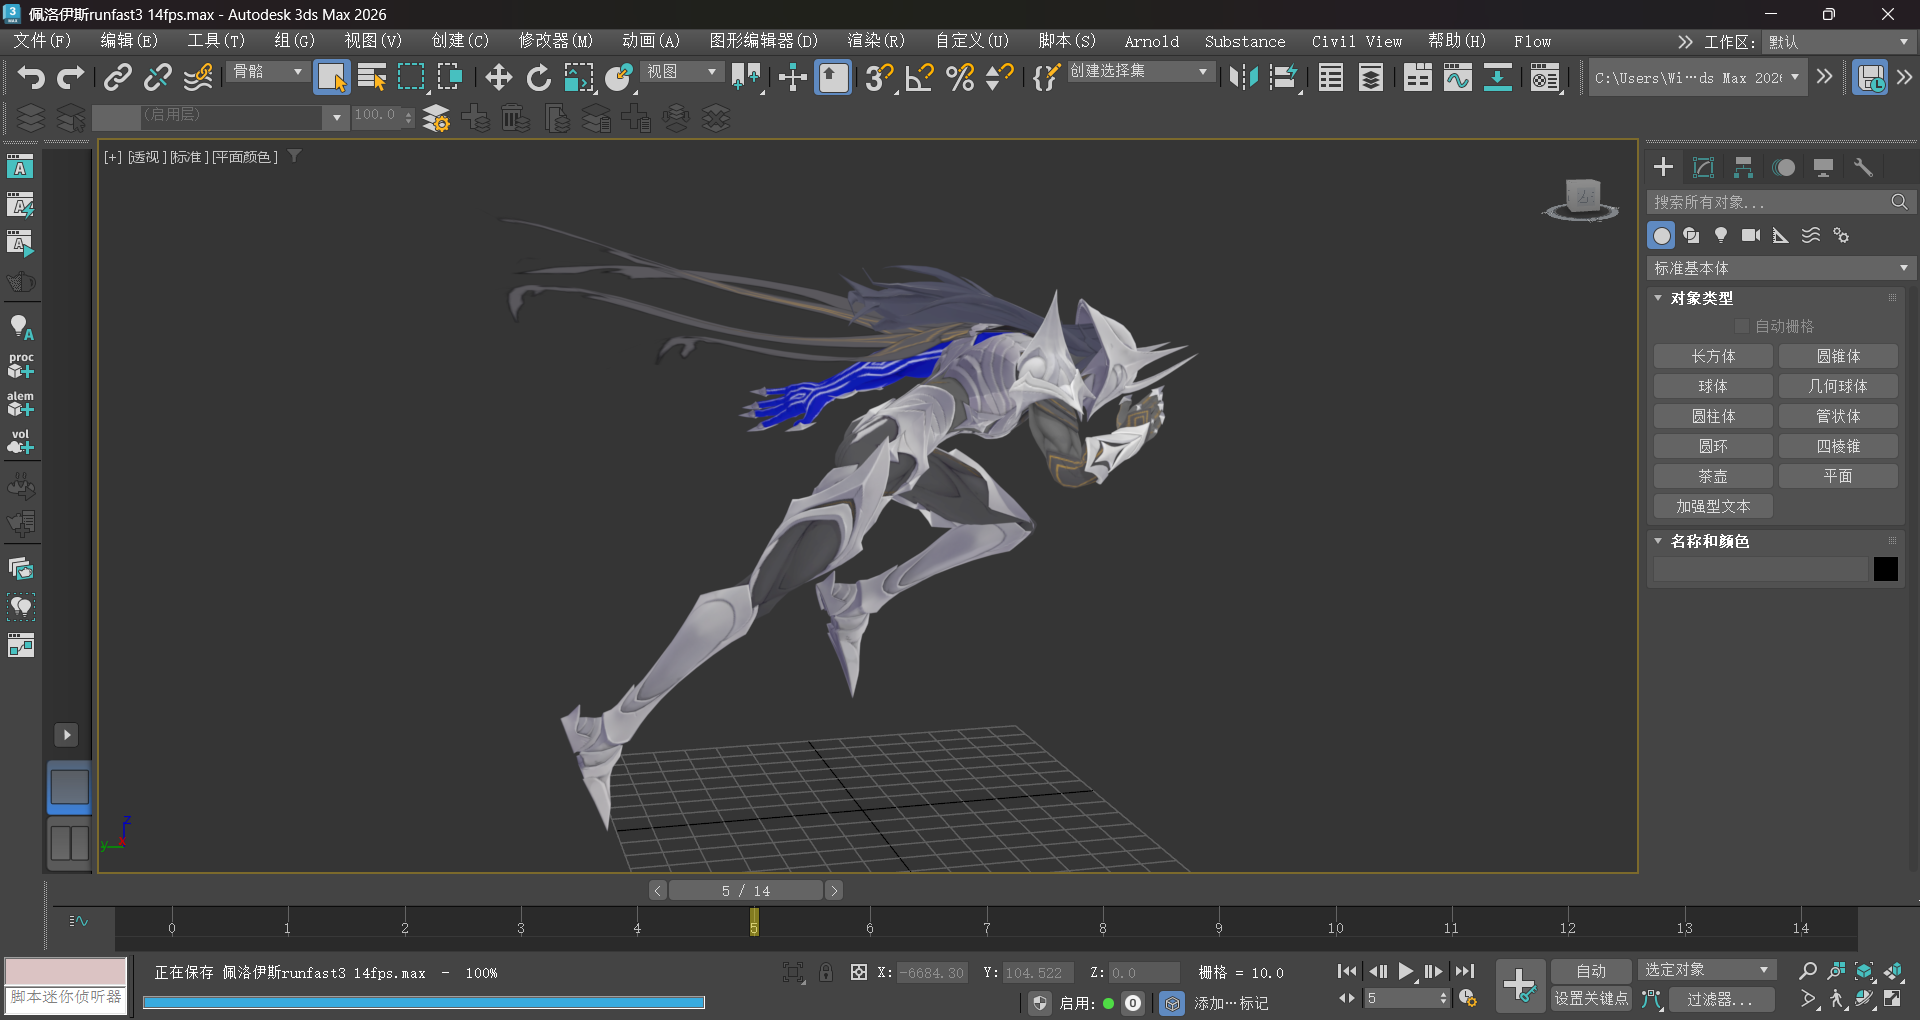Toggle Percent Snap
The height and width of the screenshot is (1020, 1920).
coord(960,77)
